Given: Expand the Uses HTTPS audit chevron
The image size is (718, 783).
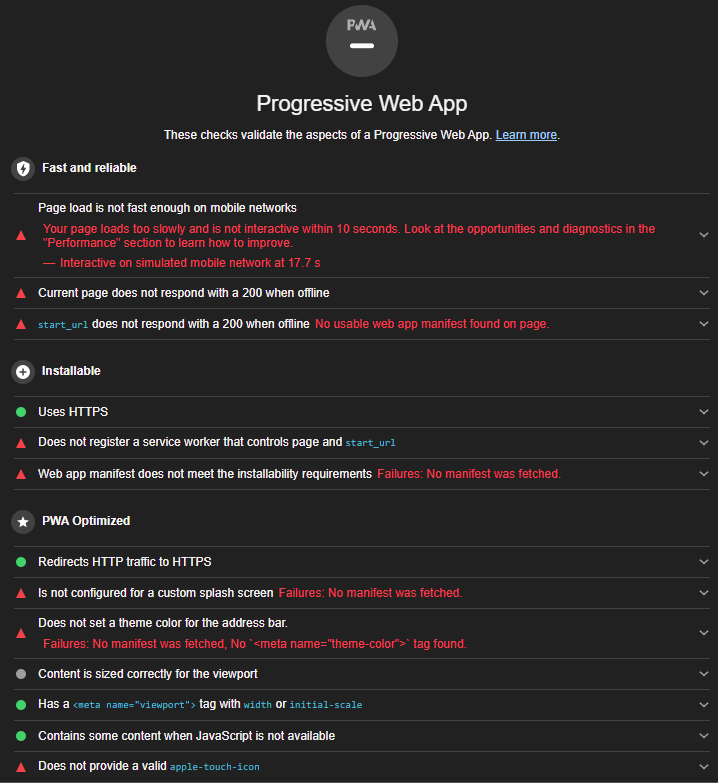Looking at the screenshot, I should [x=704, y=412].
